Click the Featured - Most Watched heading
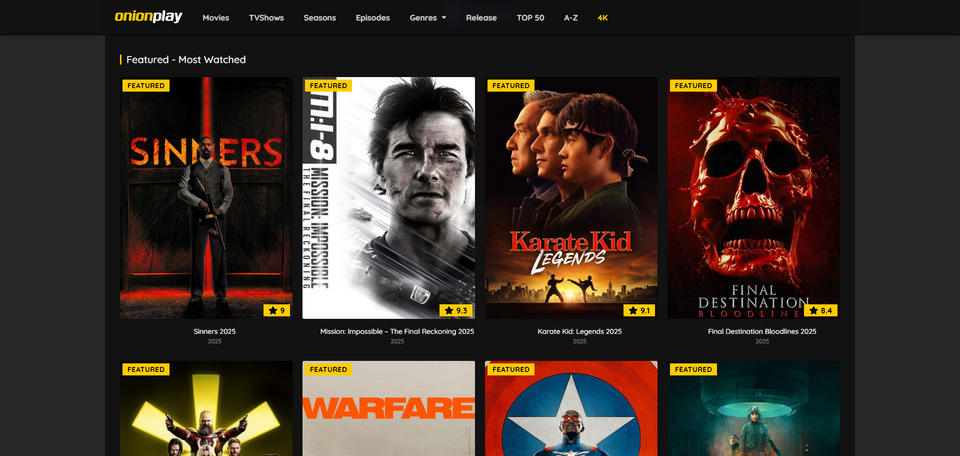 point(186,59)
